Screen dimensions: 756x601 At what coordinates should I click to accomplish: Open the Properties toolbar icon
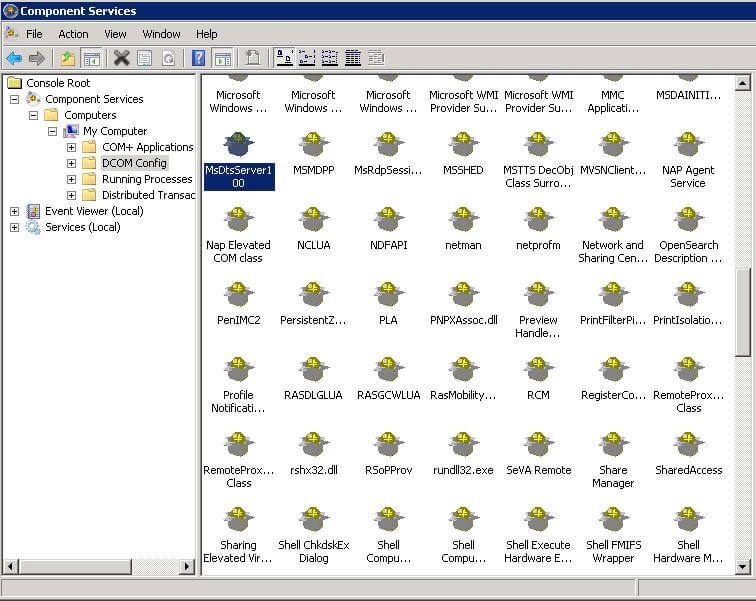pos(145,59)
